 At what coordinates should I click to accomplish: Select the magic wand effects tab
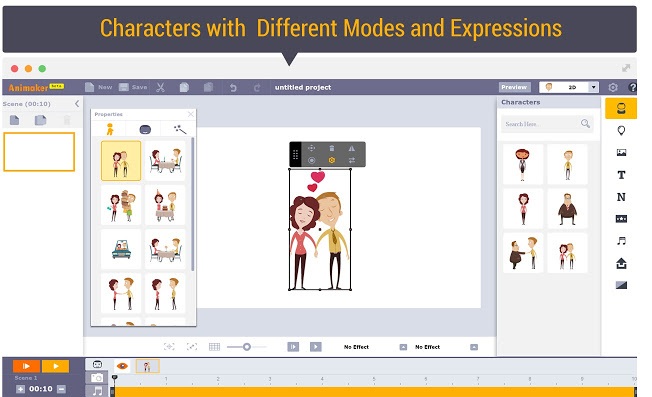pos(180,129)
